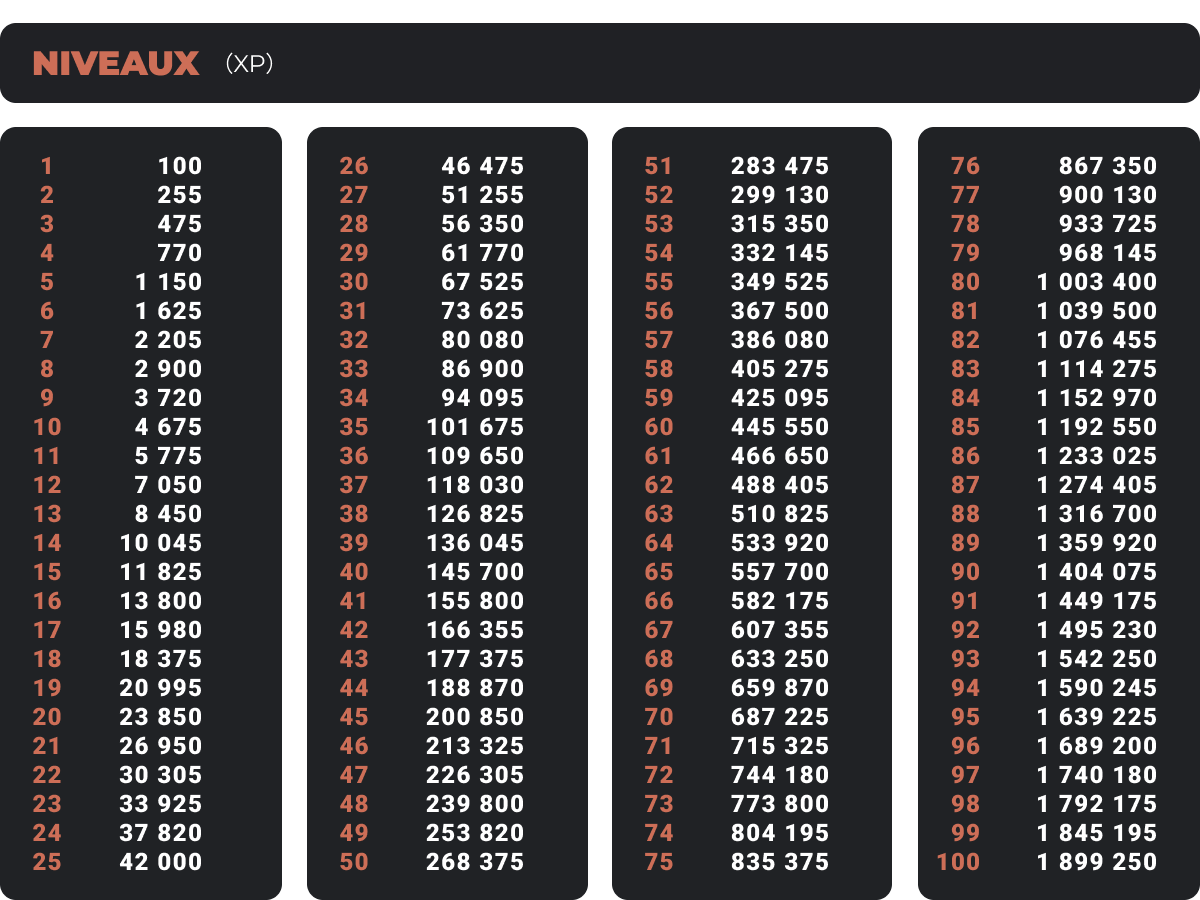Select the level 66 row number

point(659,601)
